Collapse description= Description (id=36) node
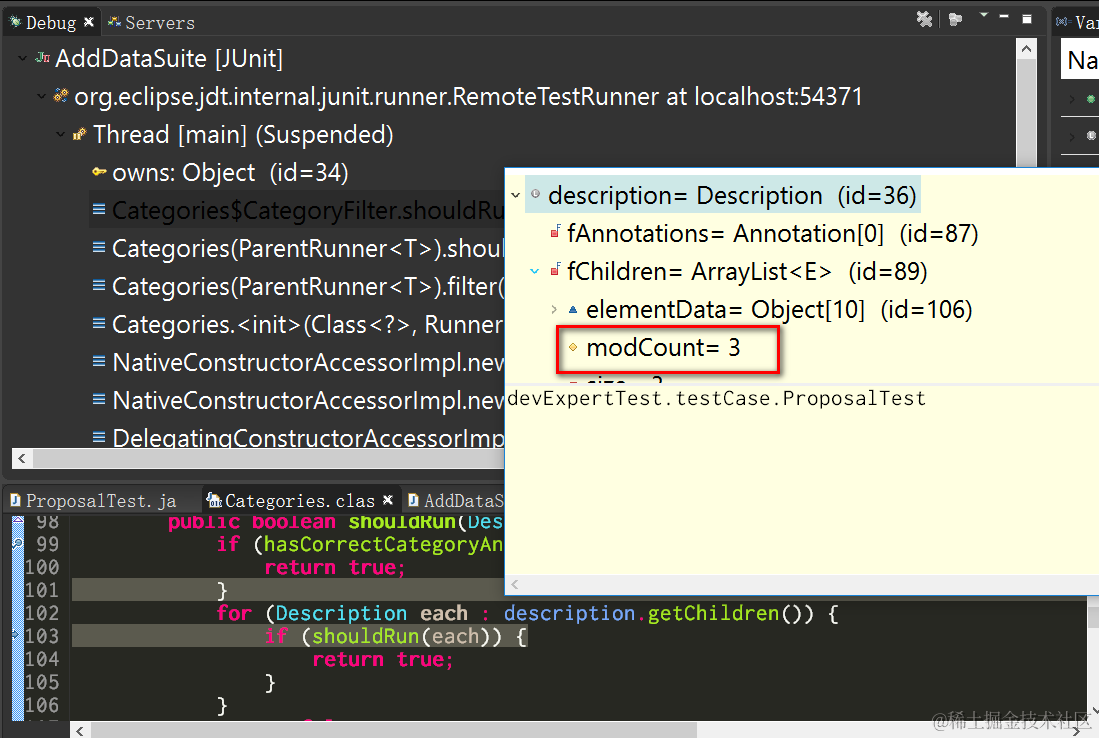This screenshot has width=1099, height=738. click(x=515, y=196)
